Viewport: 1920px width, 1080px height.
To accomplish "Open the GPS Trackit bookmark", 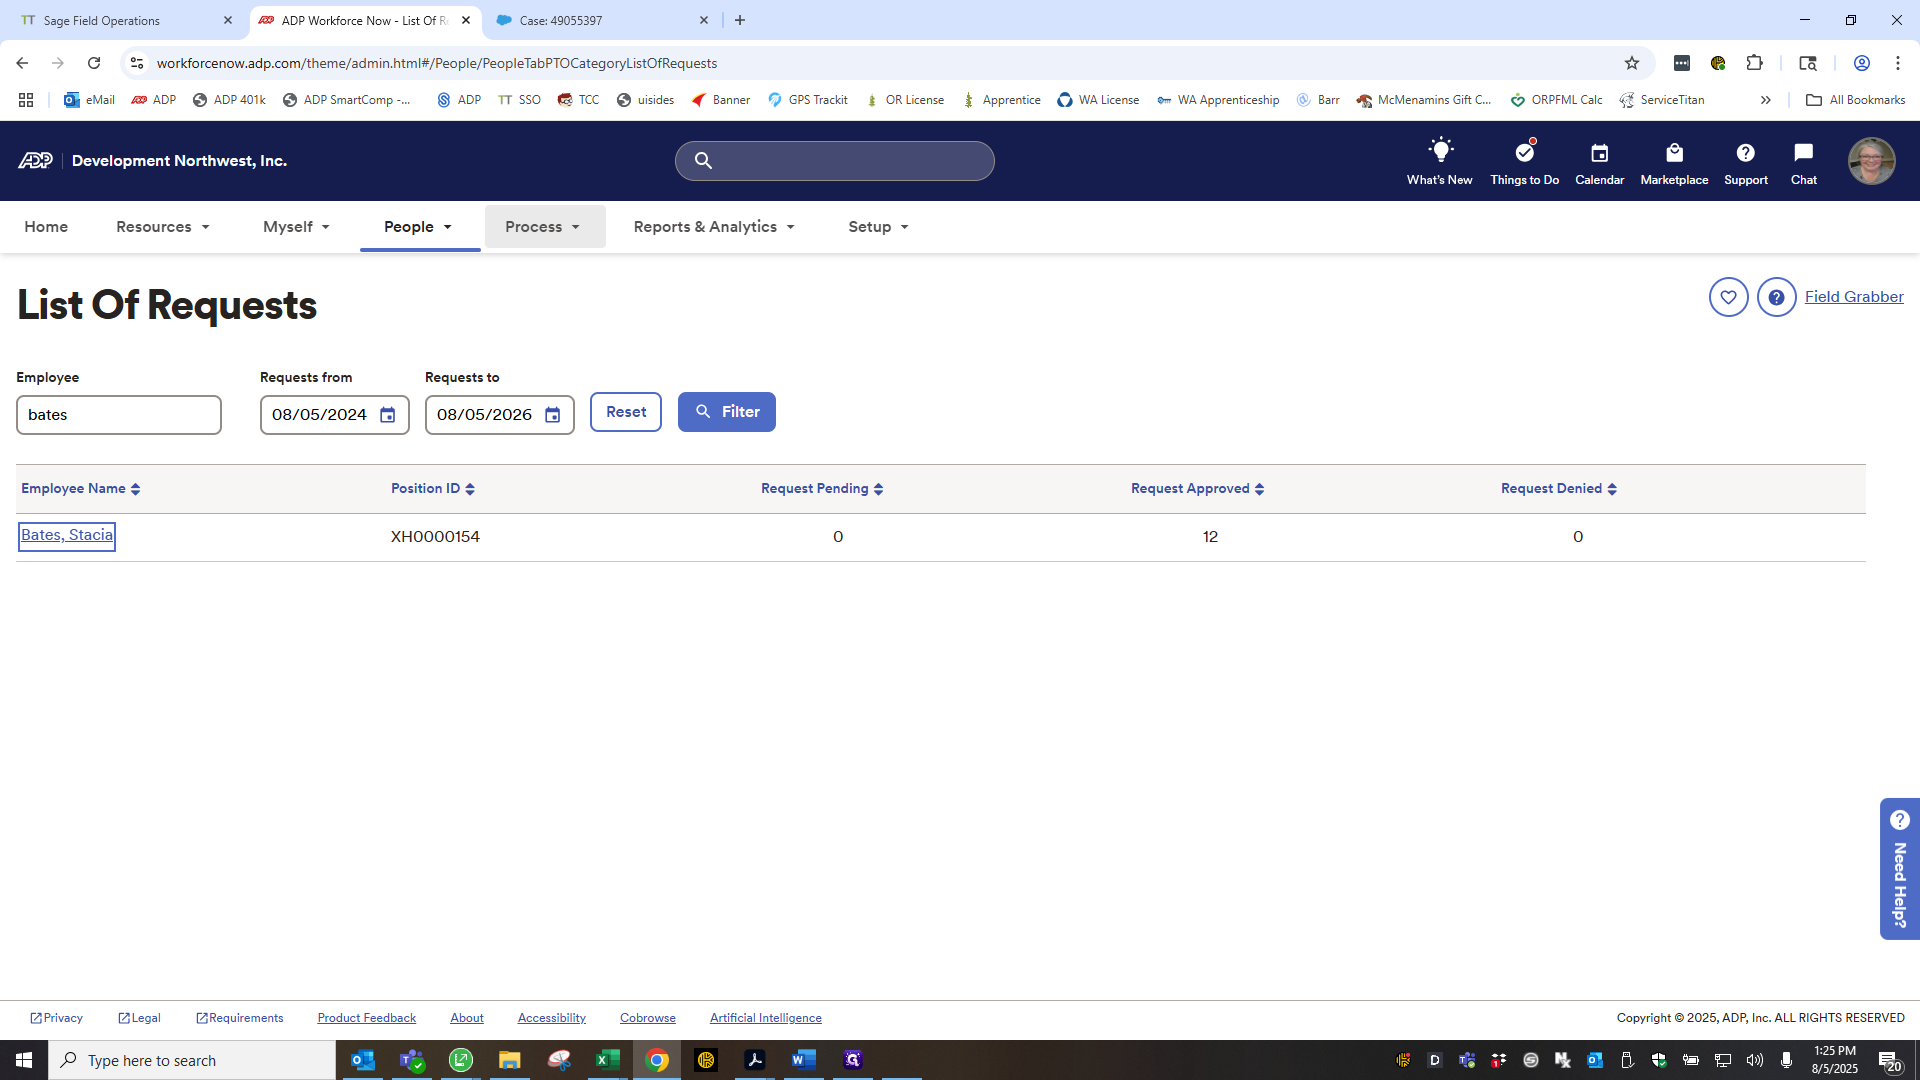I will [808, 100].
